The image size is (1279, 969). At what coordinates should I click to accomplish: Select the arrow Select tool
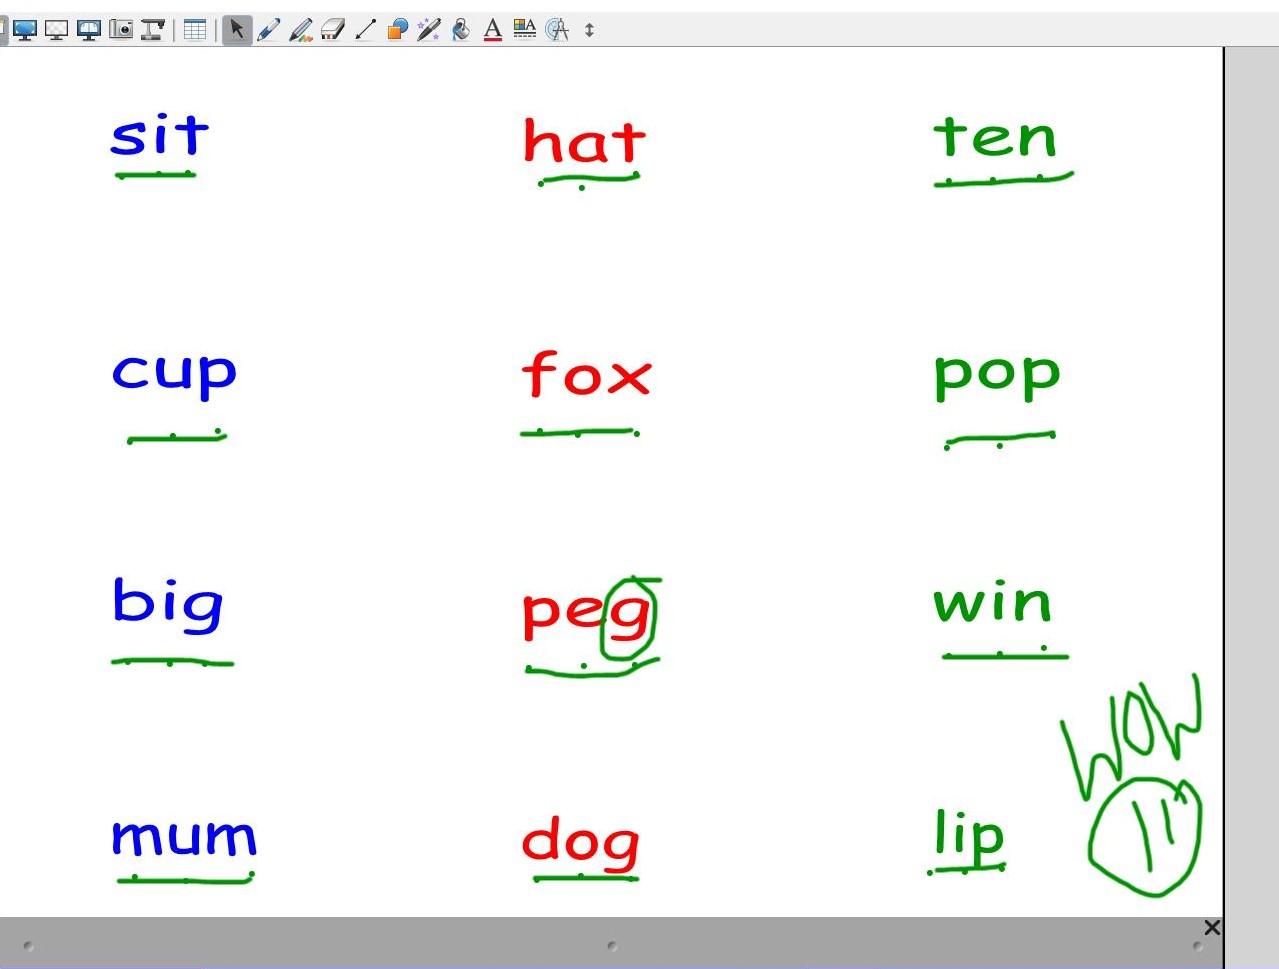[x=236, y=30]
